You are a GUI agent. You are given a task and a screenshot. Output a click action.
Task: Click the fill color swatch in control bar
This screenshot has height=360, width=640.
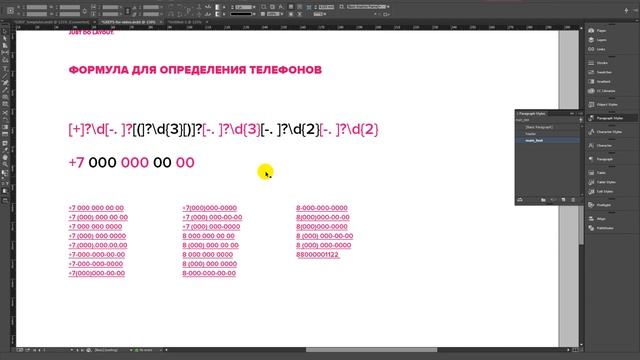pos(218,7)
